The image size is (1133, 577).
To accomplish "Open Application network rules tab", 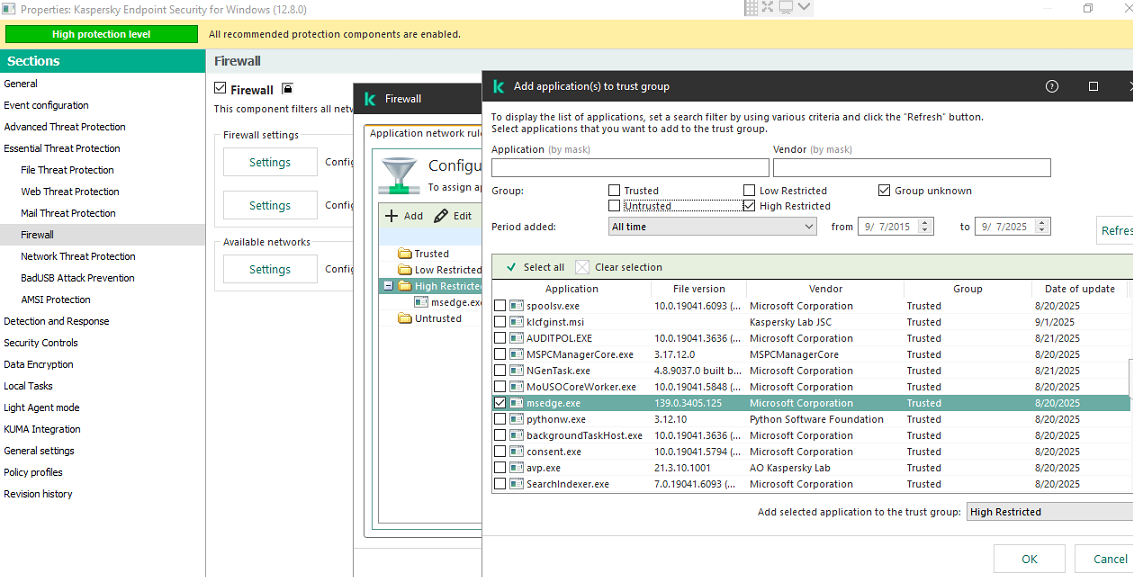I will (424, 134).
